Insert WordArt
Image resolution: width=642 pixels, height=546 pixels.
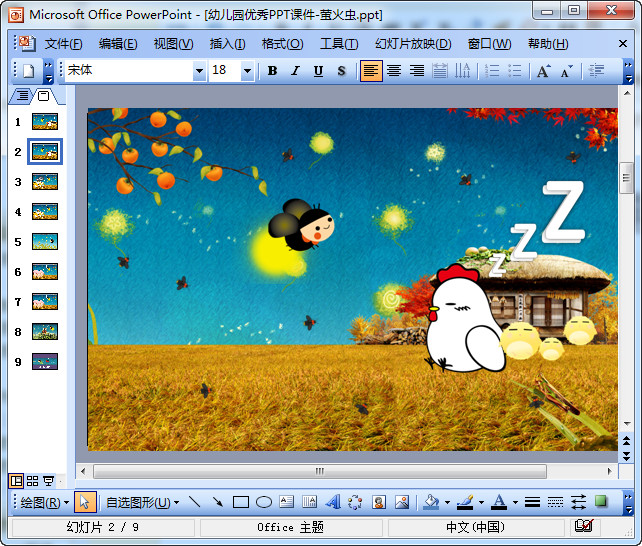pyautogui.click(x=333, y=502)
